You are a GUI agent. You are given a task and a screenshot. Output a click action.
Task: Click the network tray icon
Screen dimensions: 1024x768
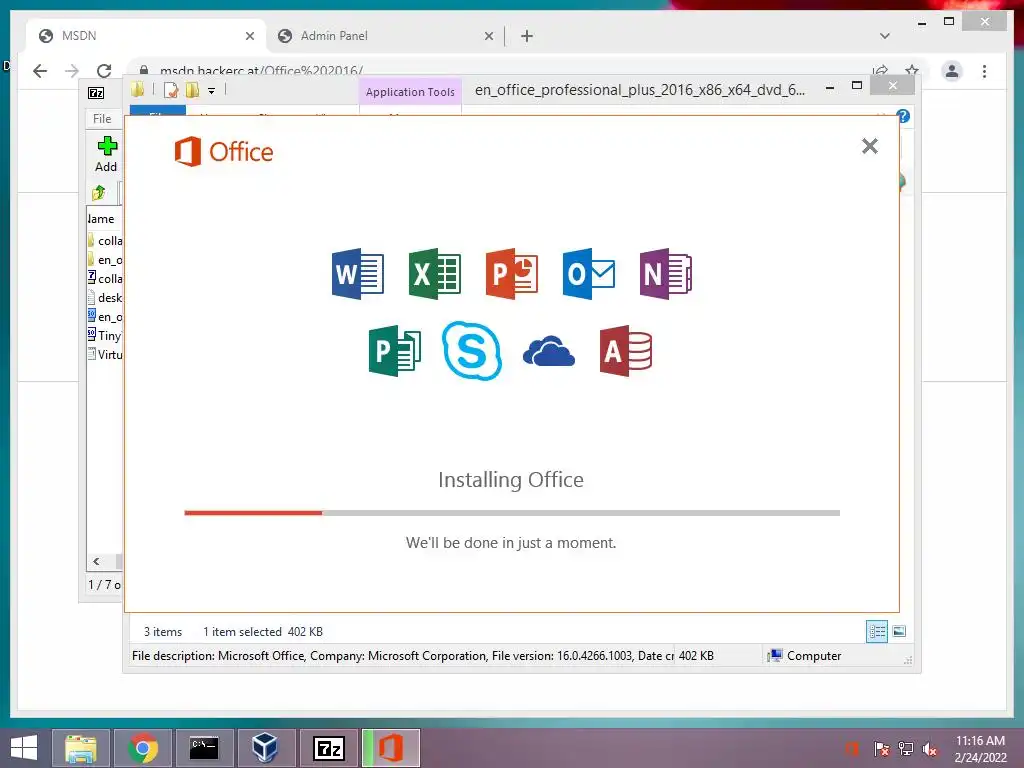click(906, 748)
